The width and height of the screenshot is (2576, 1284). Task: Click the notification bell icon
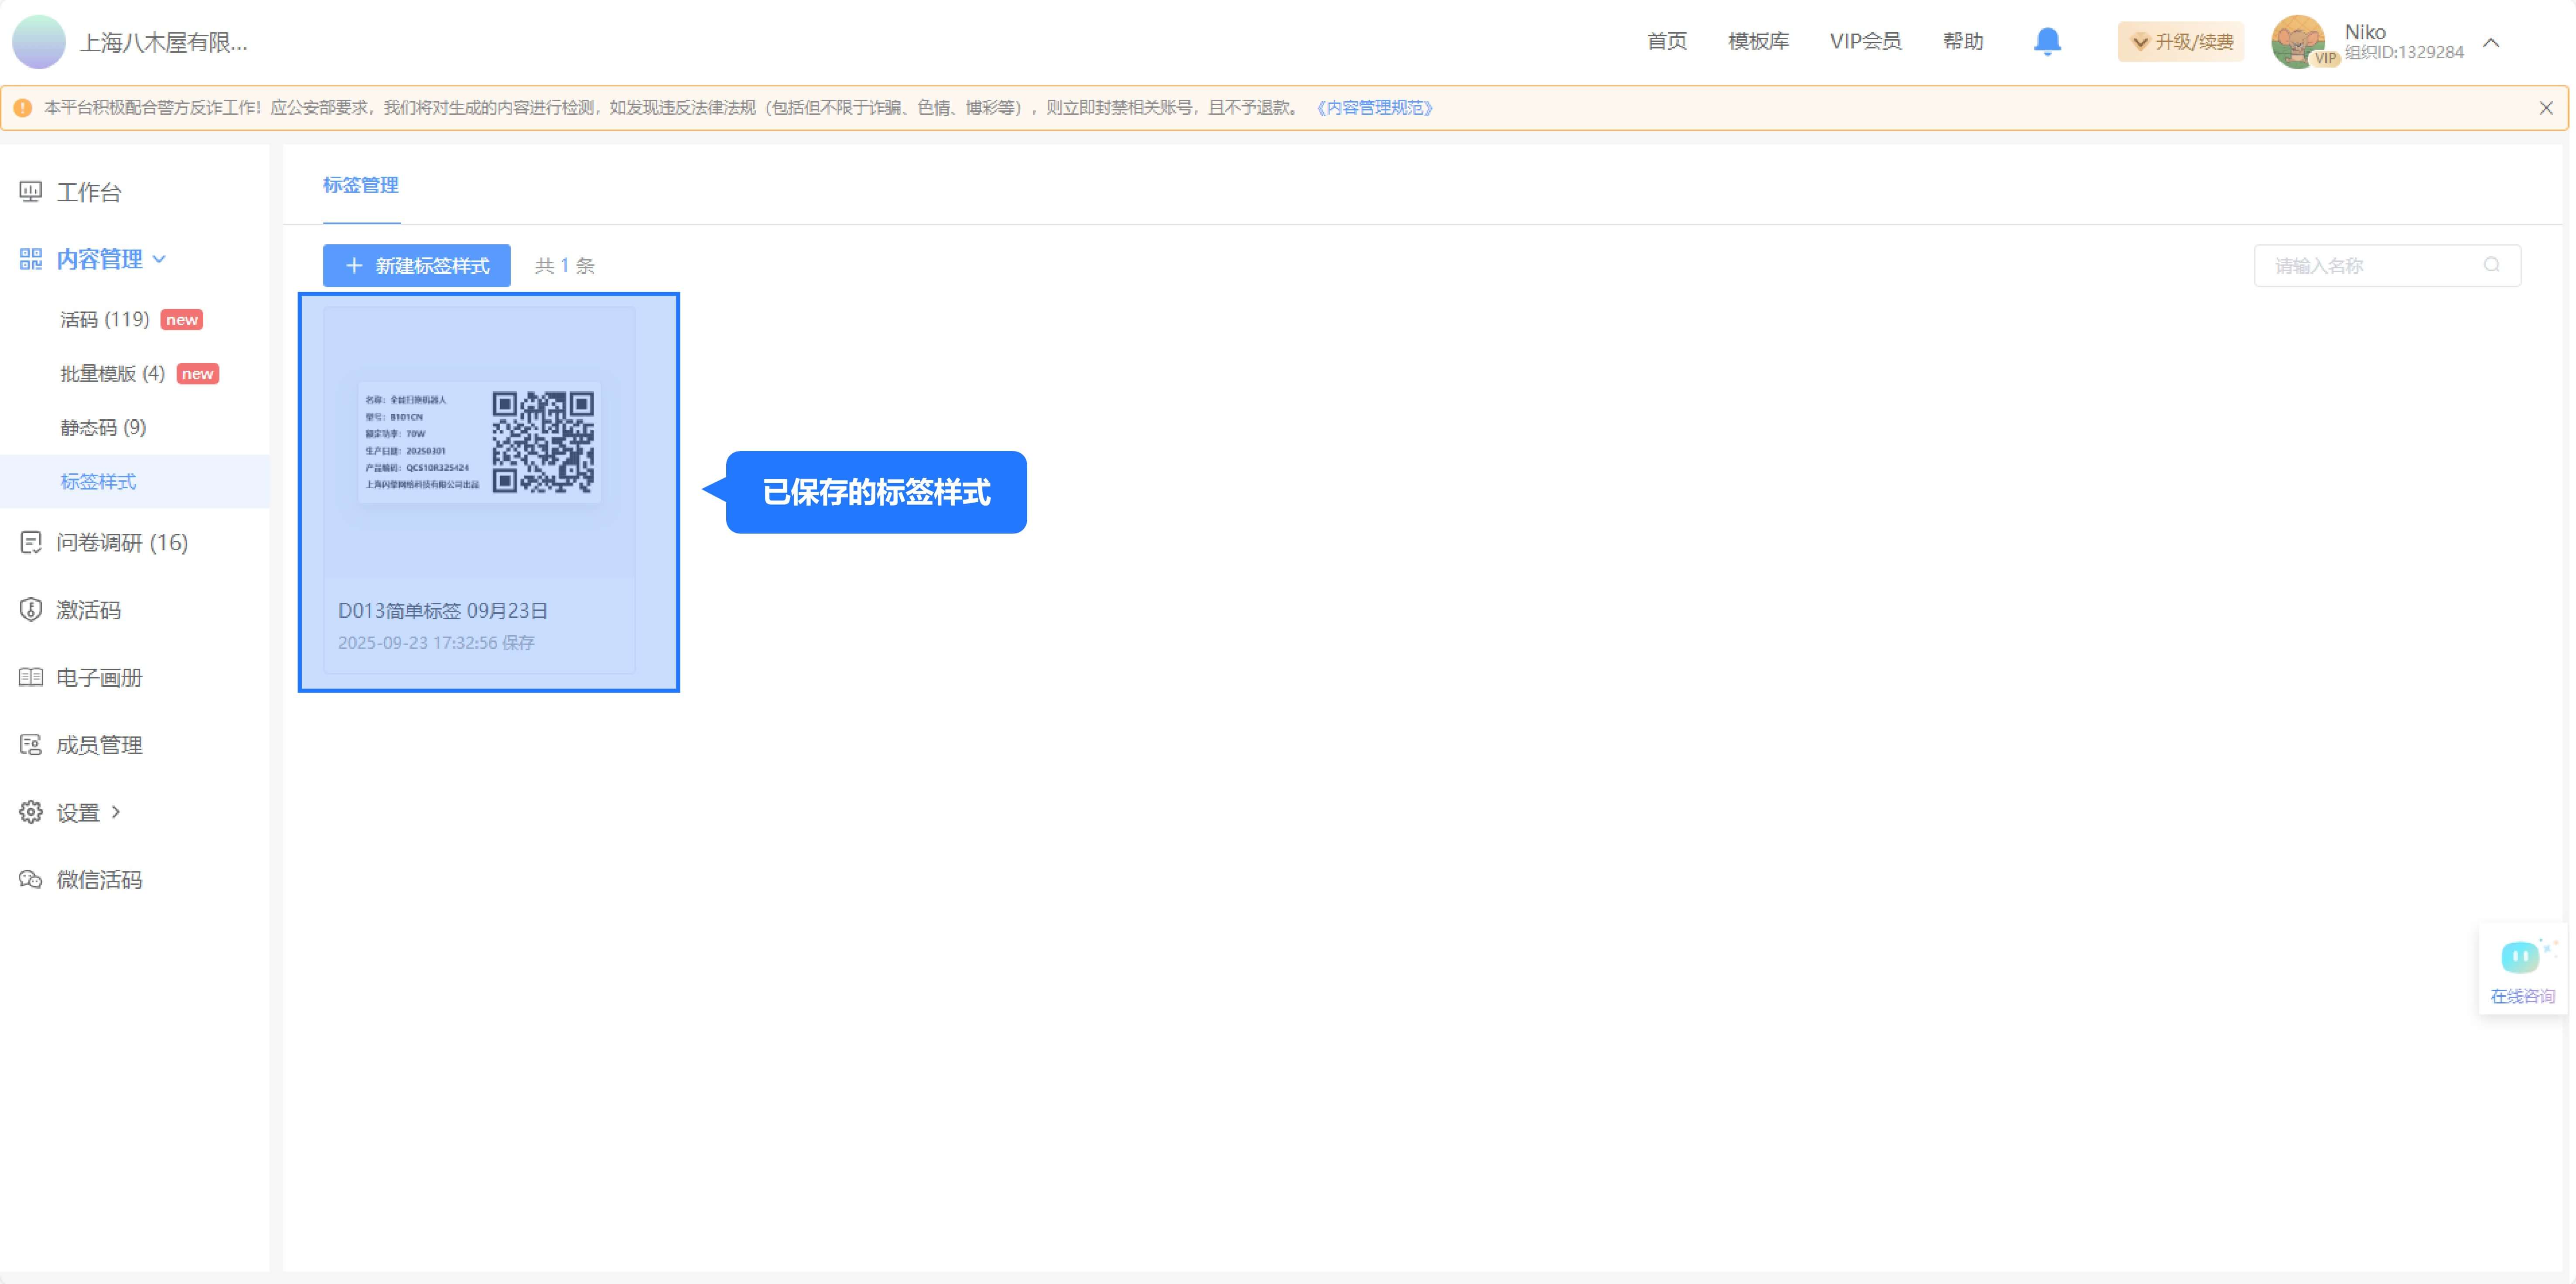click(2047, 41)
